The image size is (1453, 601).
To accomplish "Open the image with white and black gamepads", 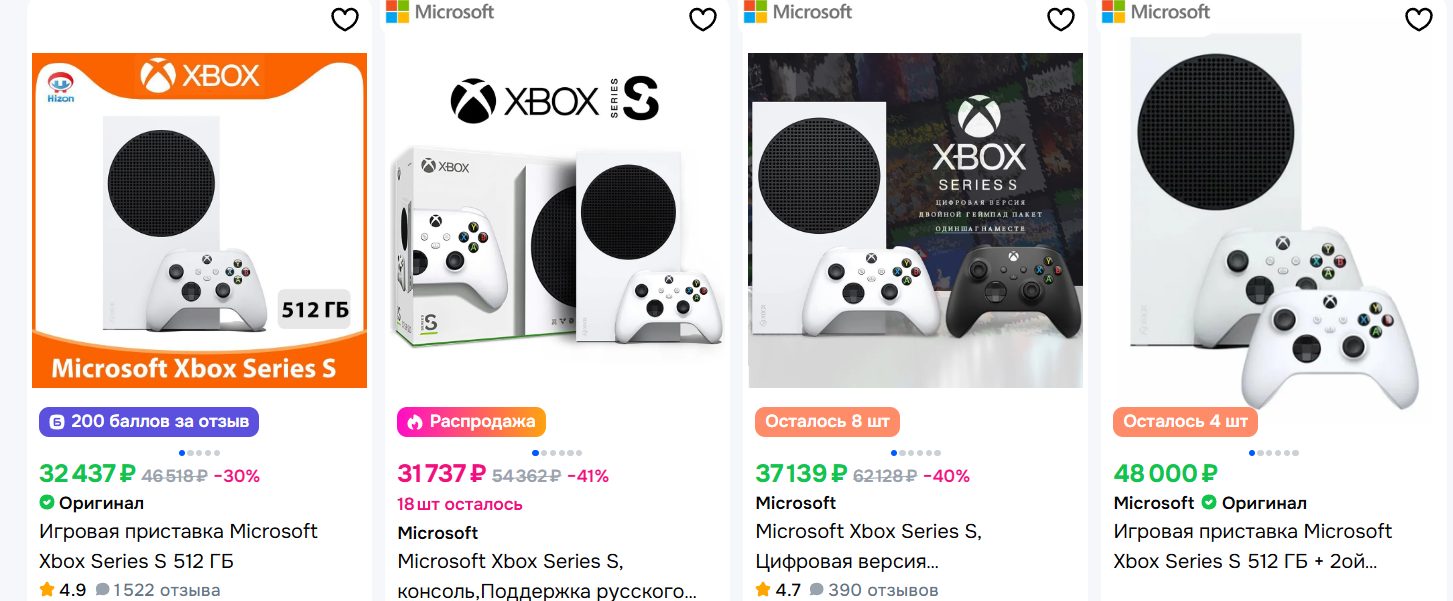I will (915, 220).
